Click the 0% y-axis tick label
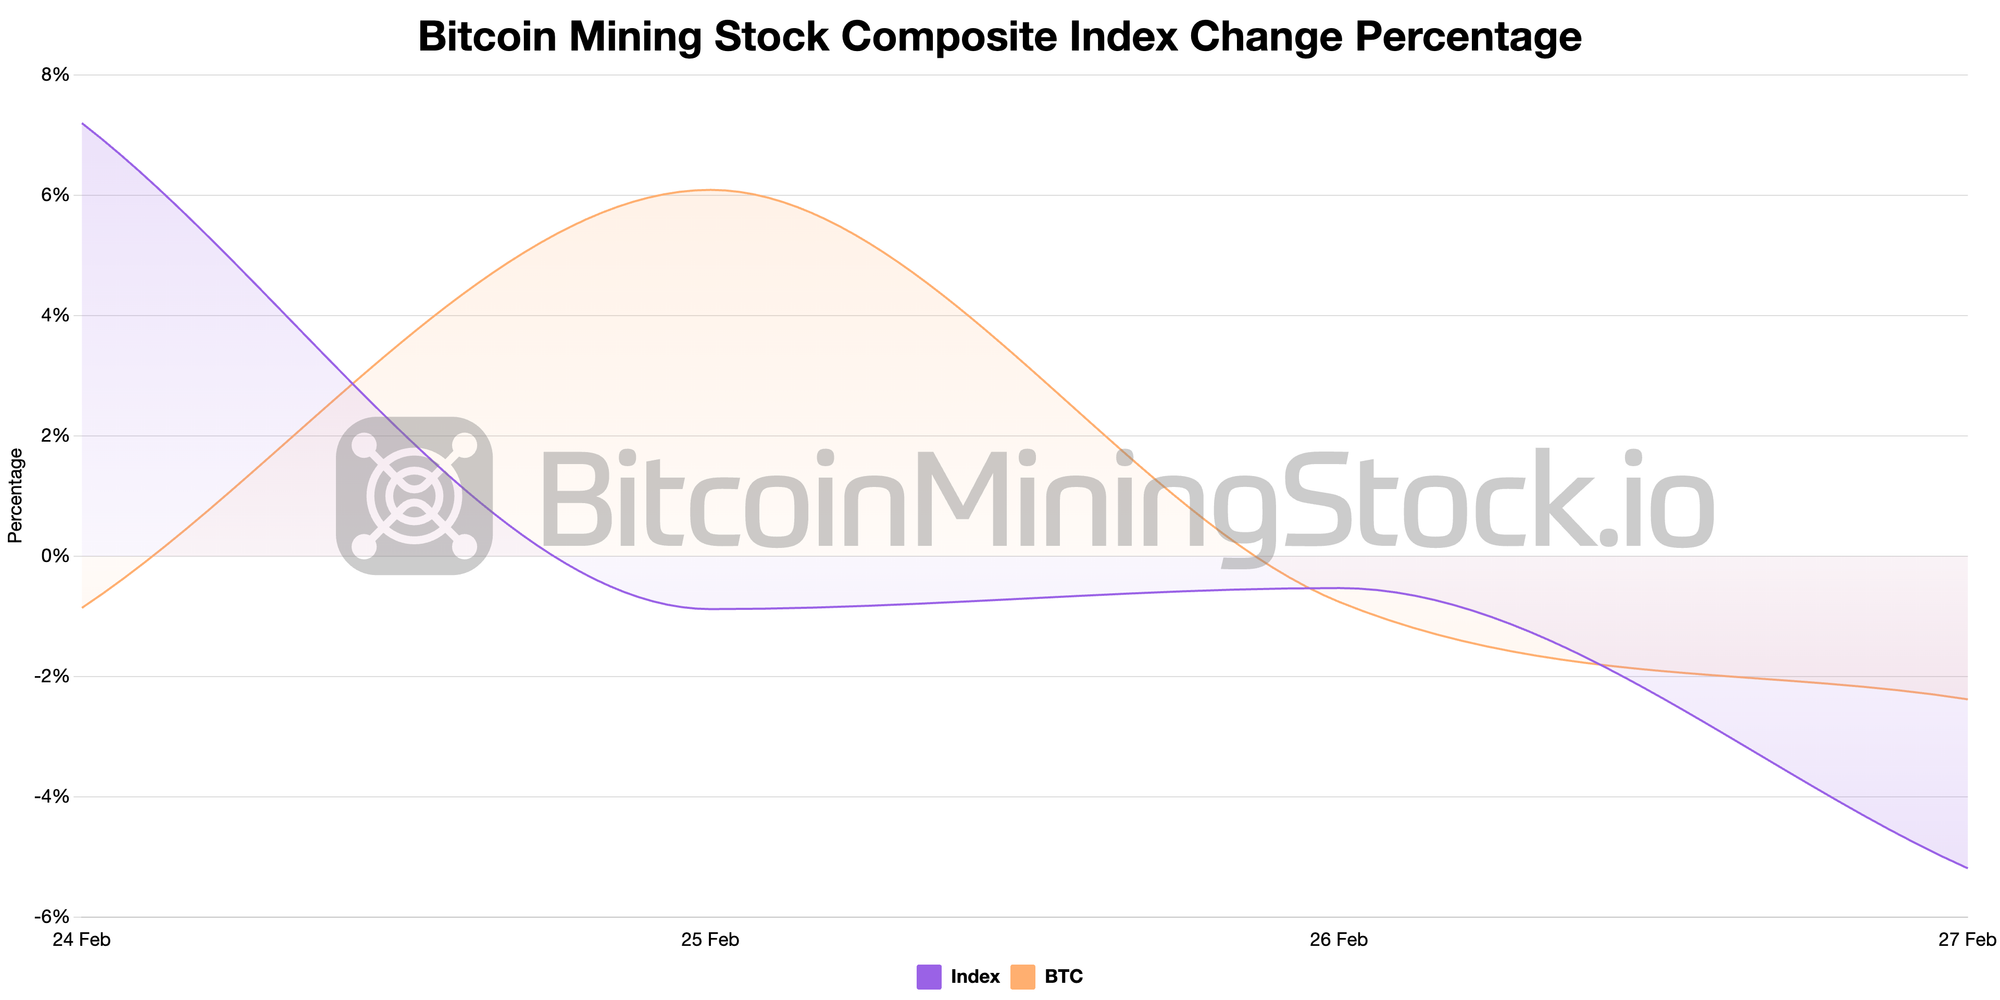The image size is (2000, 1000). [54, 556]
